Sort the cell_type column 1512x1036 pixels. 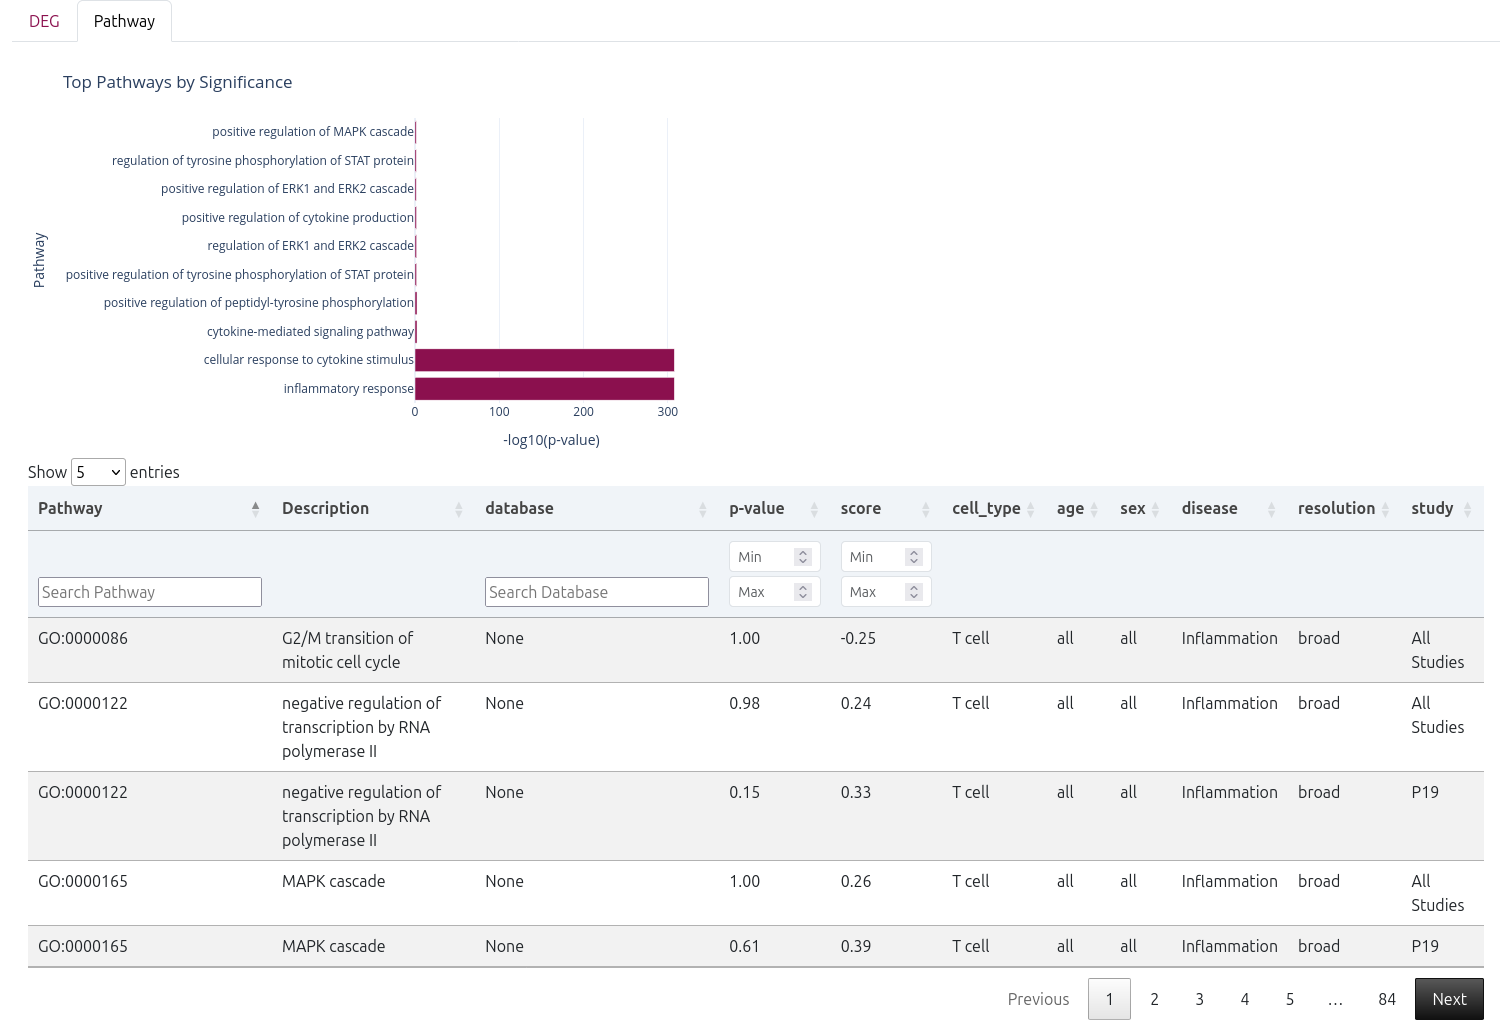1032,507
